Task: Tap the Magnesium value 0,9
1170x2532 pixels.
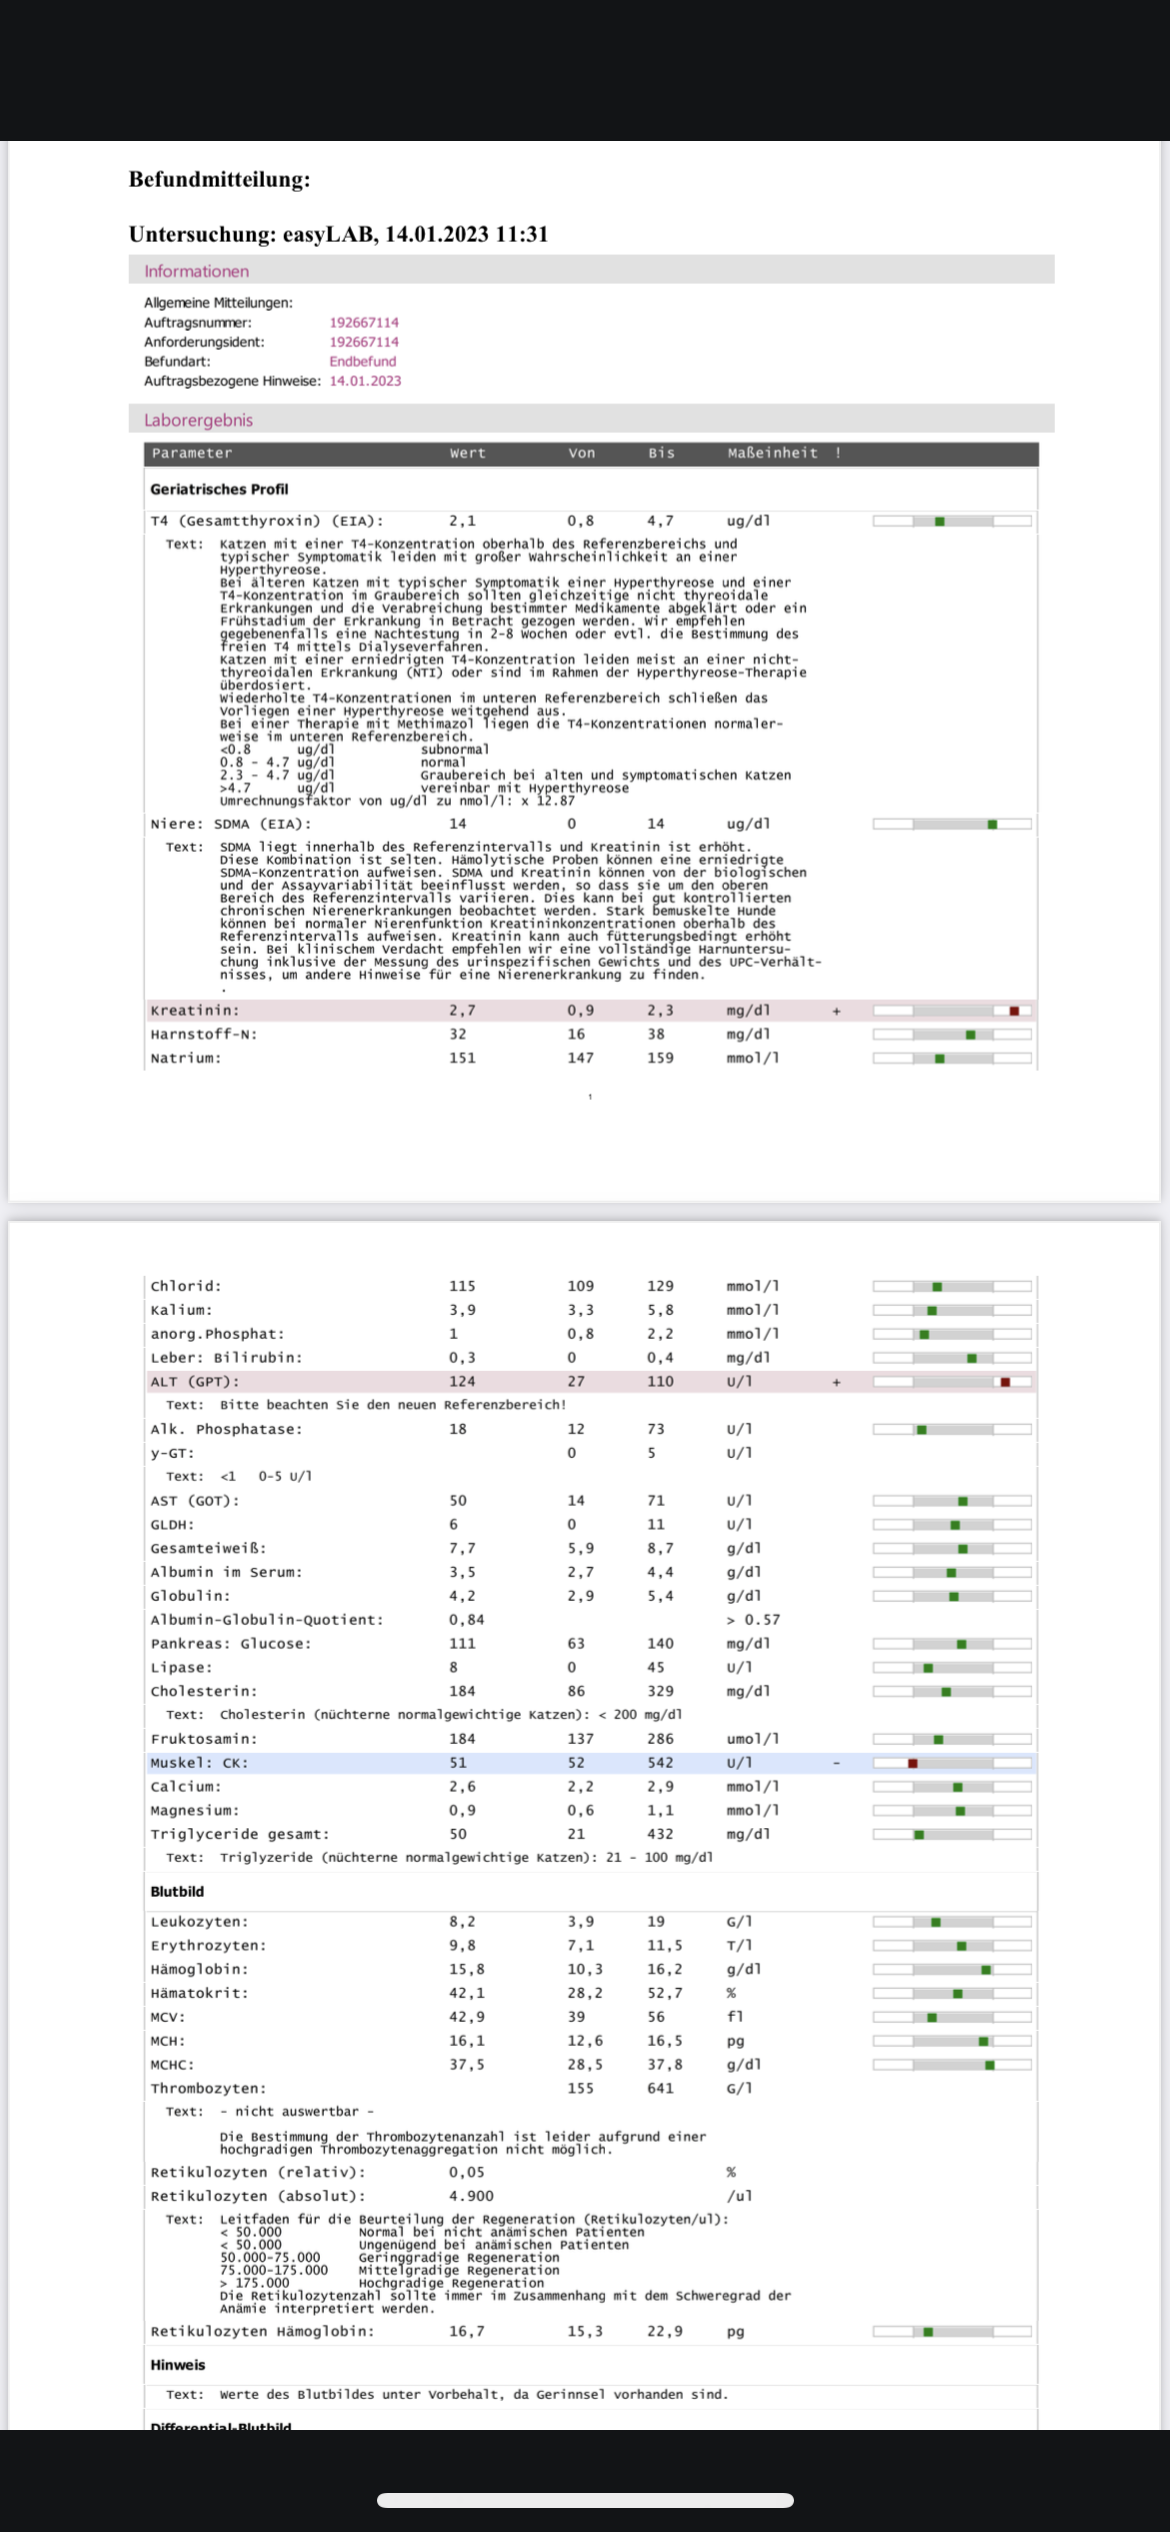Action: pyautogui.click(x=462, y=1810)
